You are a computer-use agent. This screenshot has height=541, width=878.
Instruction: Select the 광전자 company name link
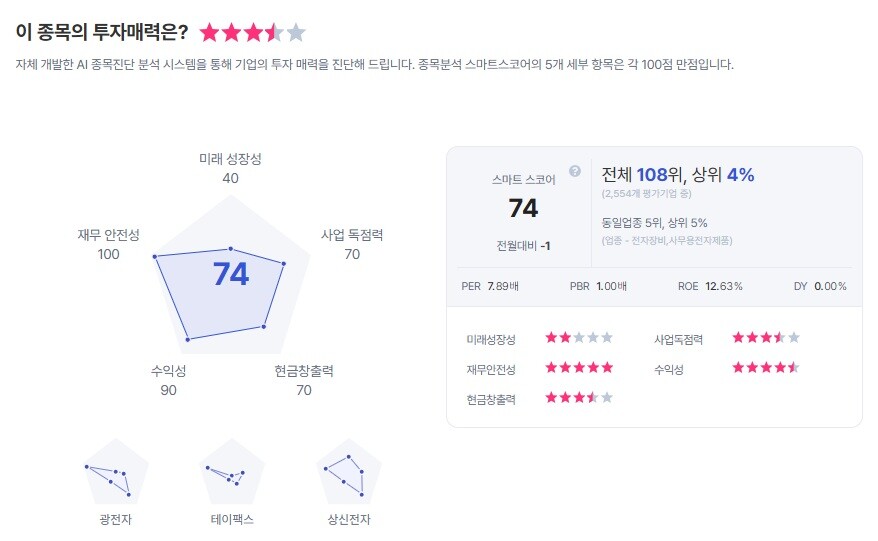click(x=116, y=520)
